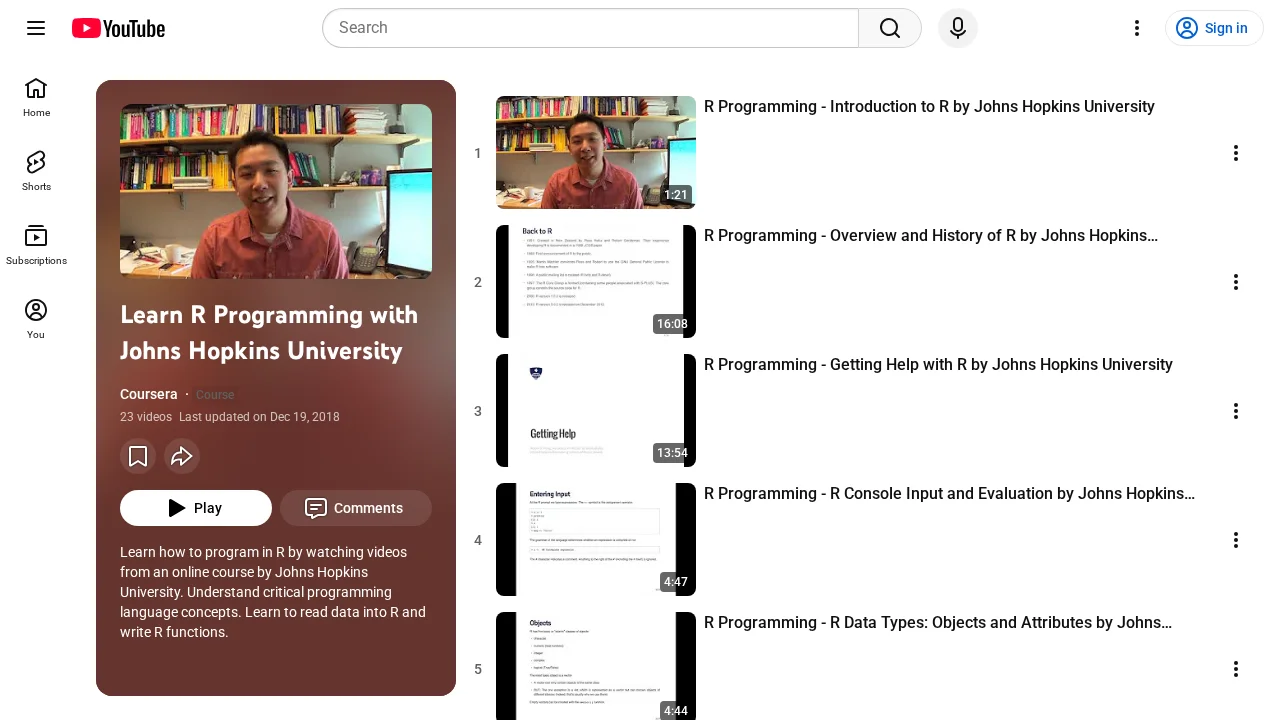Click the '23 videos' count text
1280x720 pixels.
146,417
